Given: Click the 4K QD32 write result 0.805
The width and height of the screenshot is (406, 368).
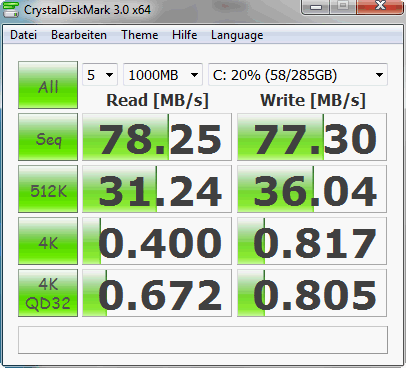Looking at the screenshot, I should [312, 293].
